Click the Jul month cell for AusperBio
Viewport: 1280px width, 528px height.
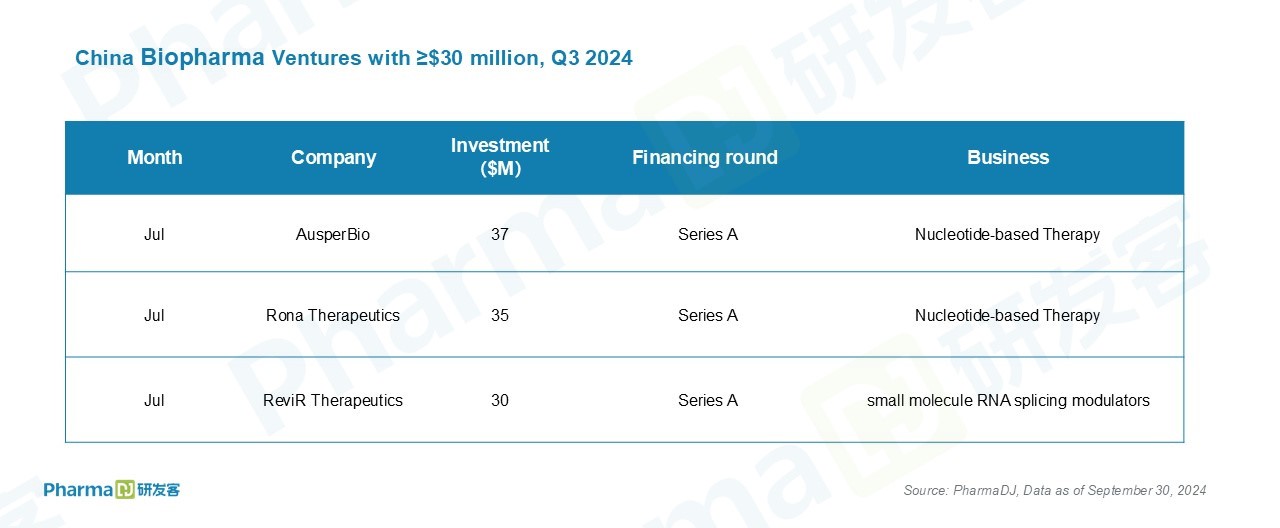pyautogui.click(x=154, y=235)
